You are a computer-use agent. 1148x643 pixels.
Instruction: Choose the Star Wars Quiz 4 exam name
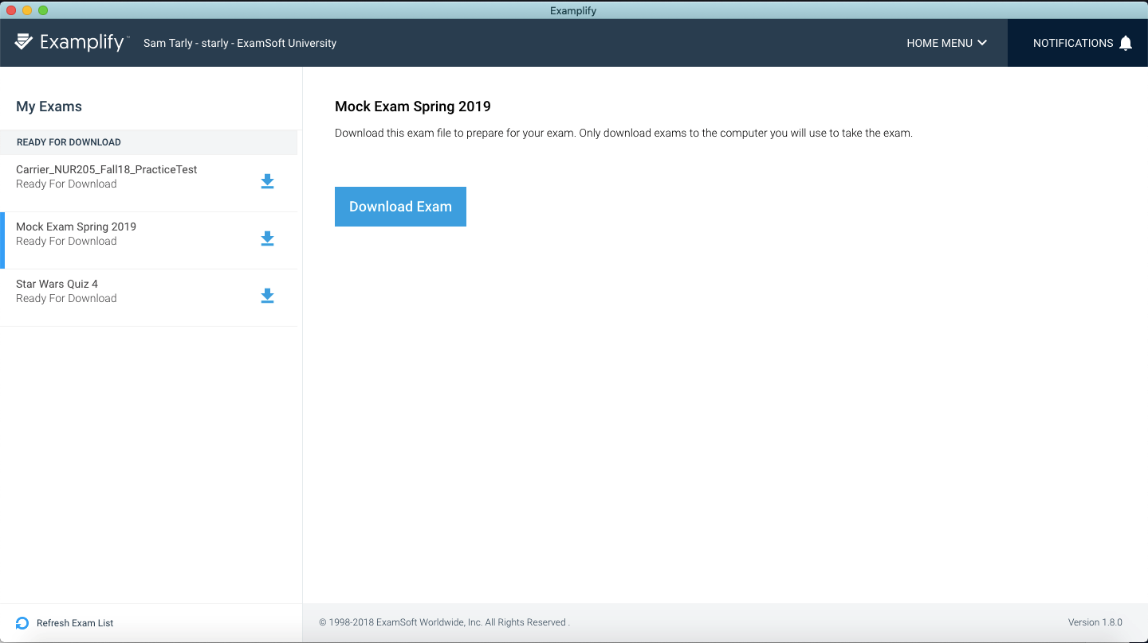57,284
